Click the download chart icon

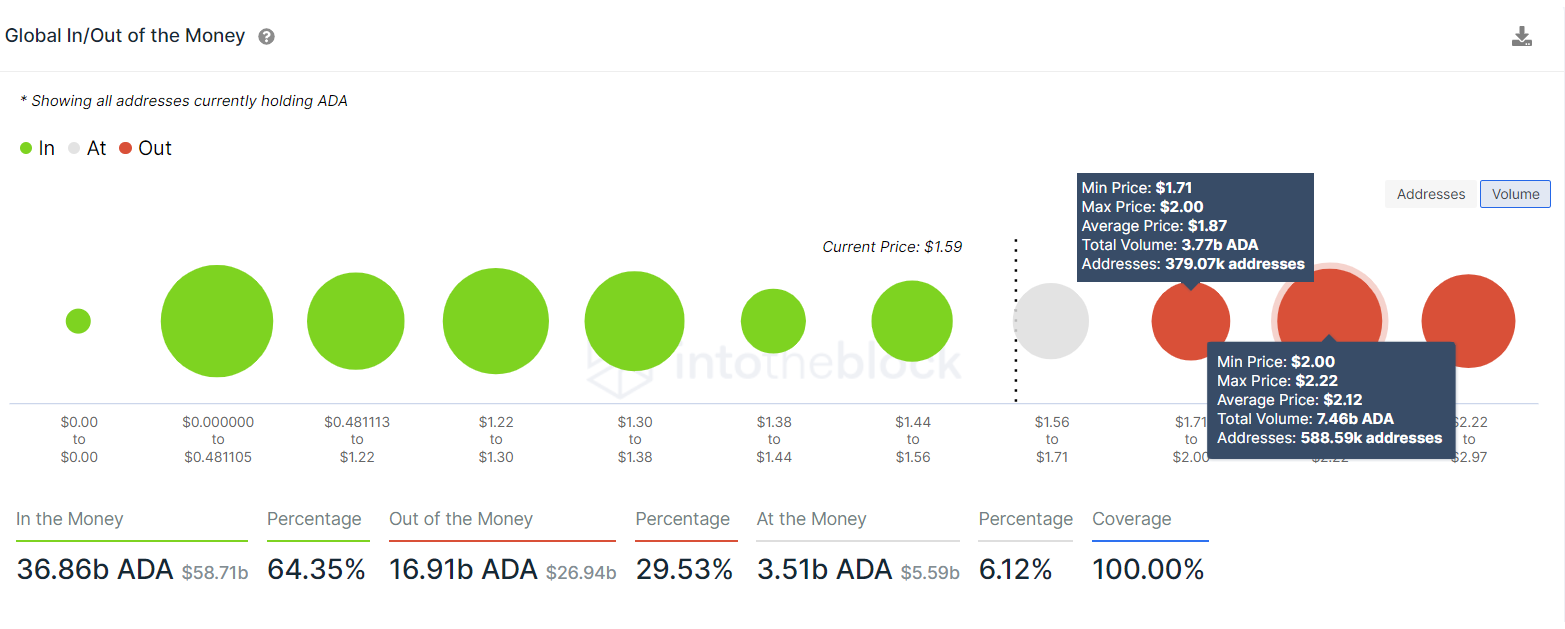(x=1521, y=37)
